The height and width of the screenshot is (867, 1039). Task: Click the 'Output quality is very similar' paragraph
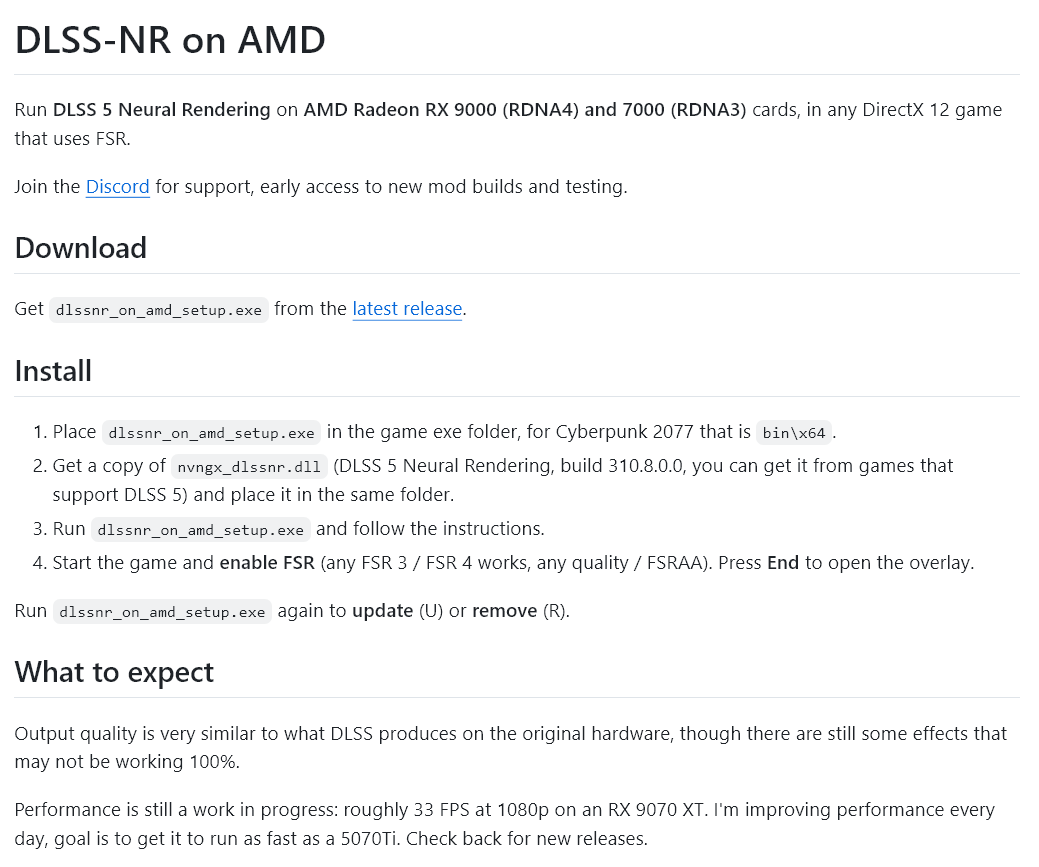tap(510, 748)
